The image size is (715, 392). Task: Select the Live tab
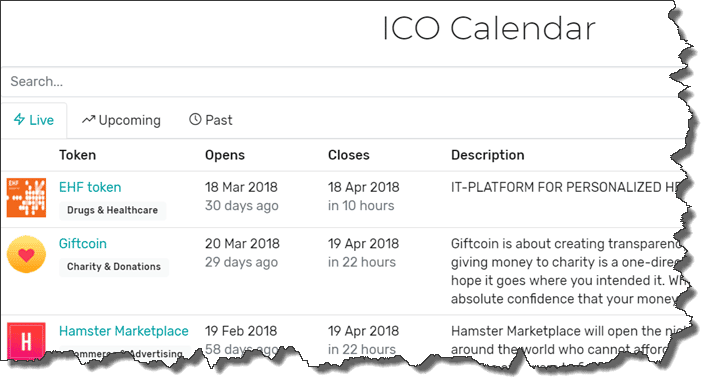click(34, 120)
